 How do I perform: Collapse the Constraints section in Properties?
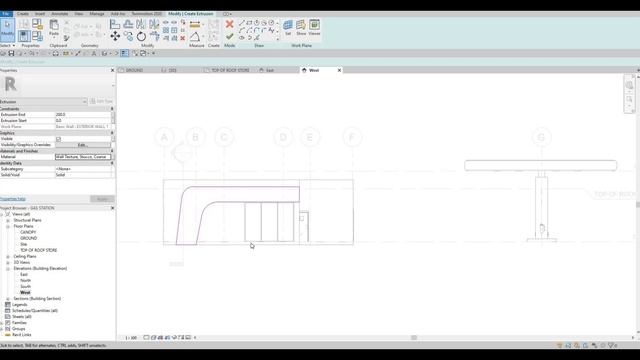click(112, 109)
